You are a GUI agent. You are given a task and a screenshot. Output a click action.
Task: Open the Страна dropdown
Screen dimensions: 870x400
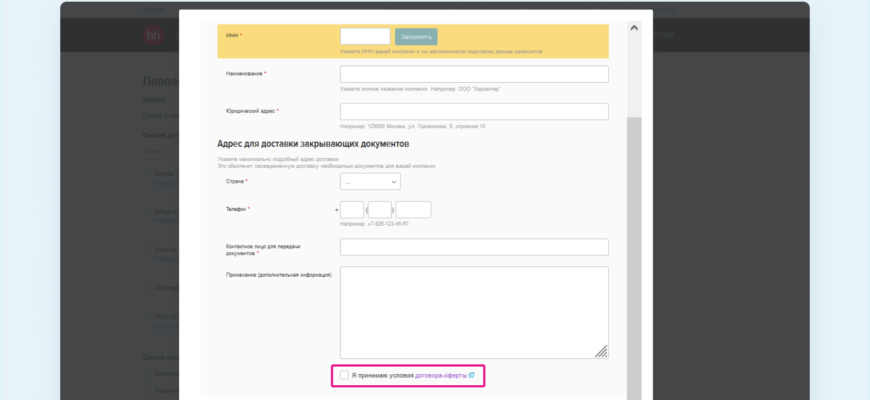click(370, 181)
